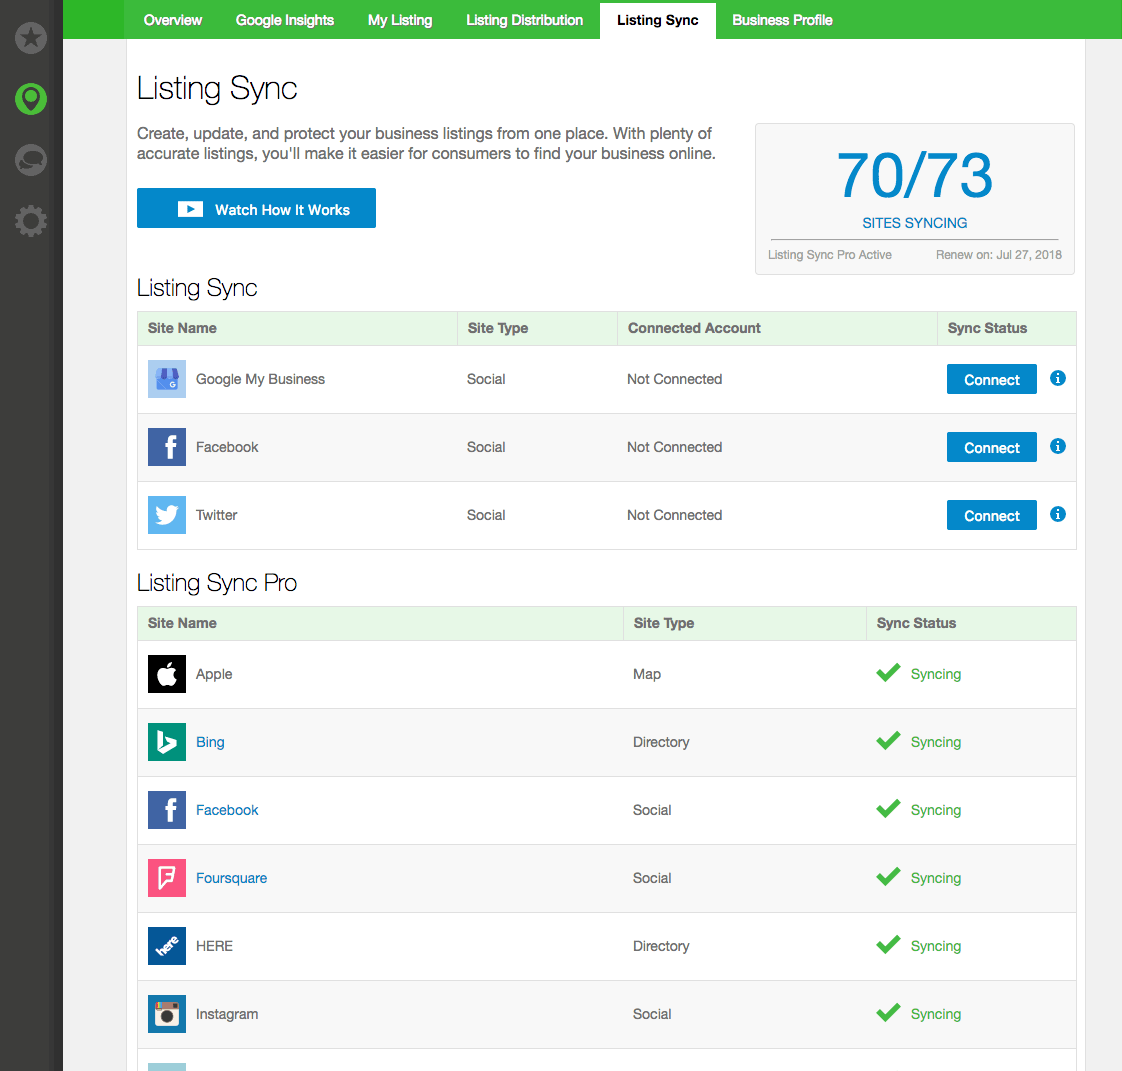Click the Twitter bird logo icon
This screenshot has height=1071, width=1122.
(167, 515)
